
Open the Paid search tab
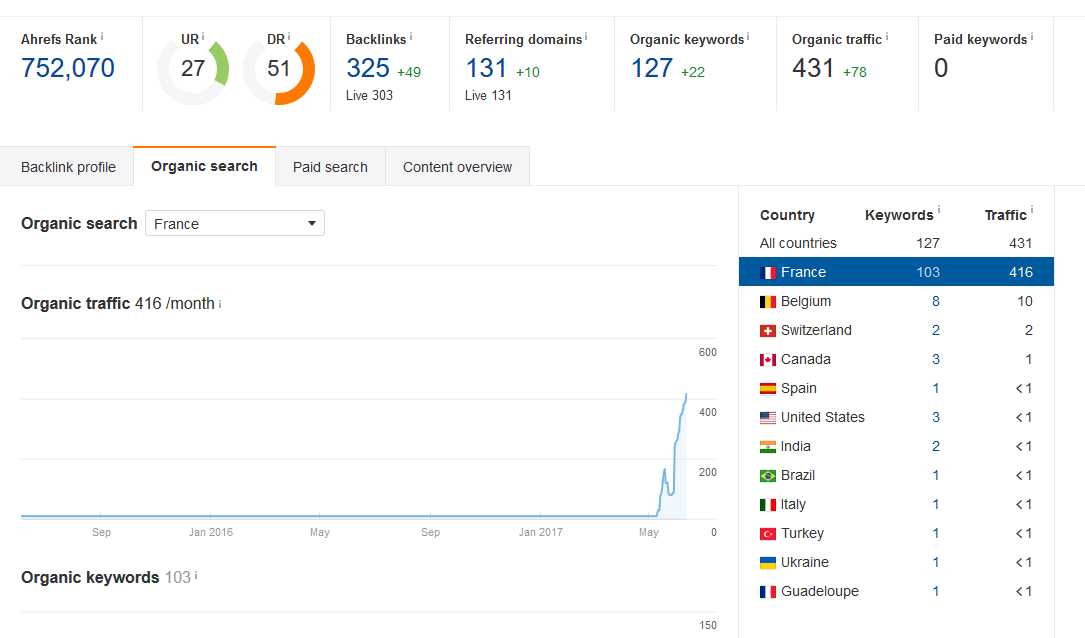(x=330, y=167)
